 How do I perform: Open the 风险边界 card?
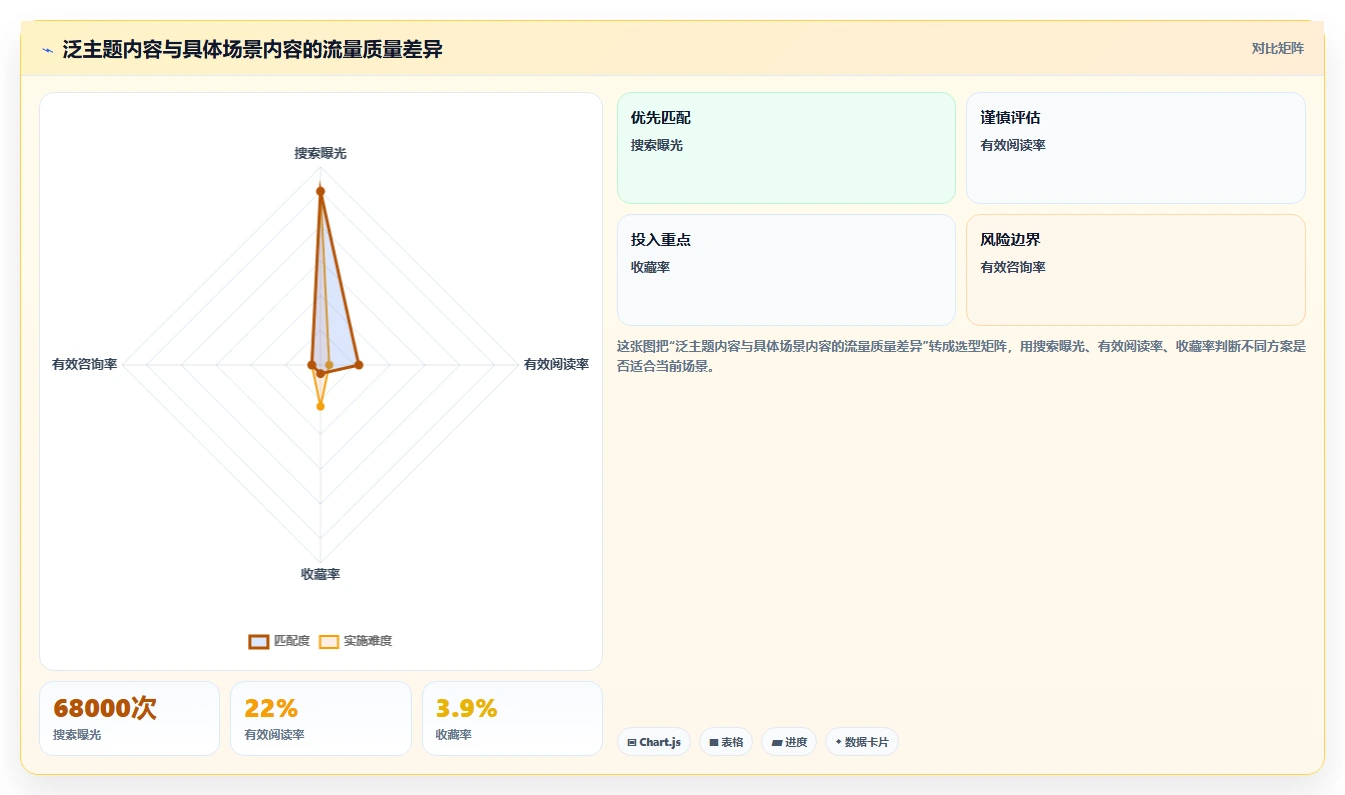click(x=1136, y=270)
